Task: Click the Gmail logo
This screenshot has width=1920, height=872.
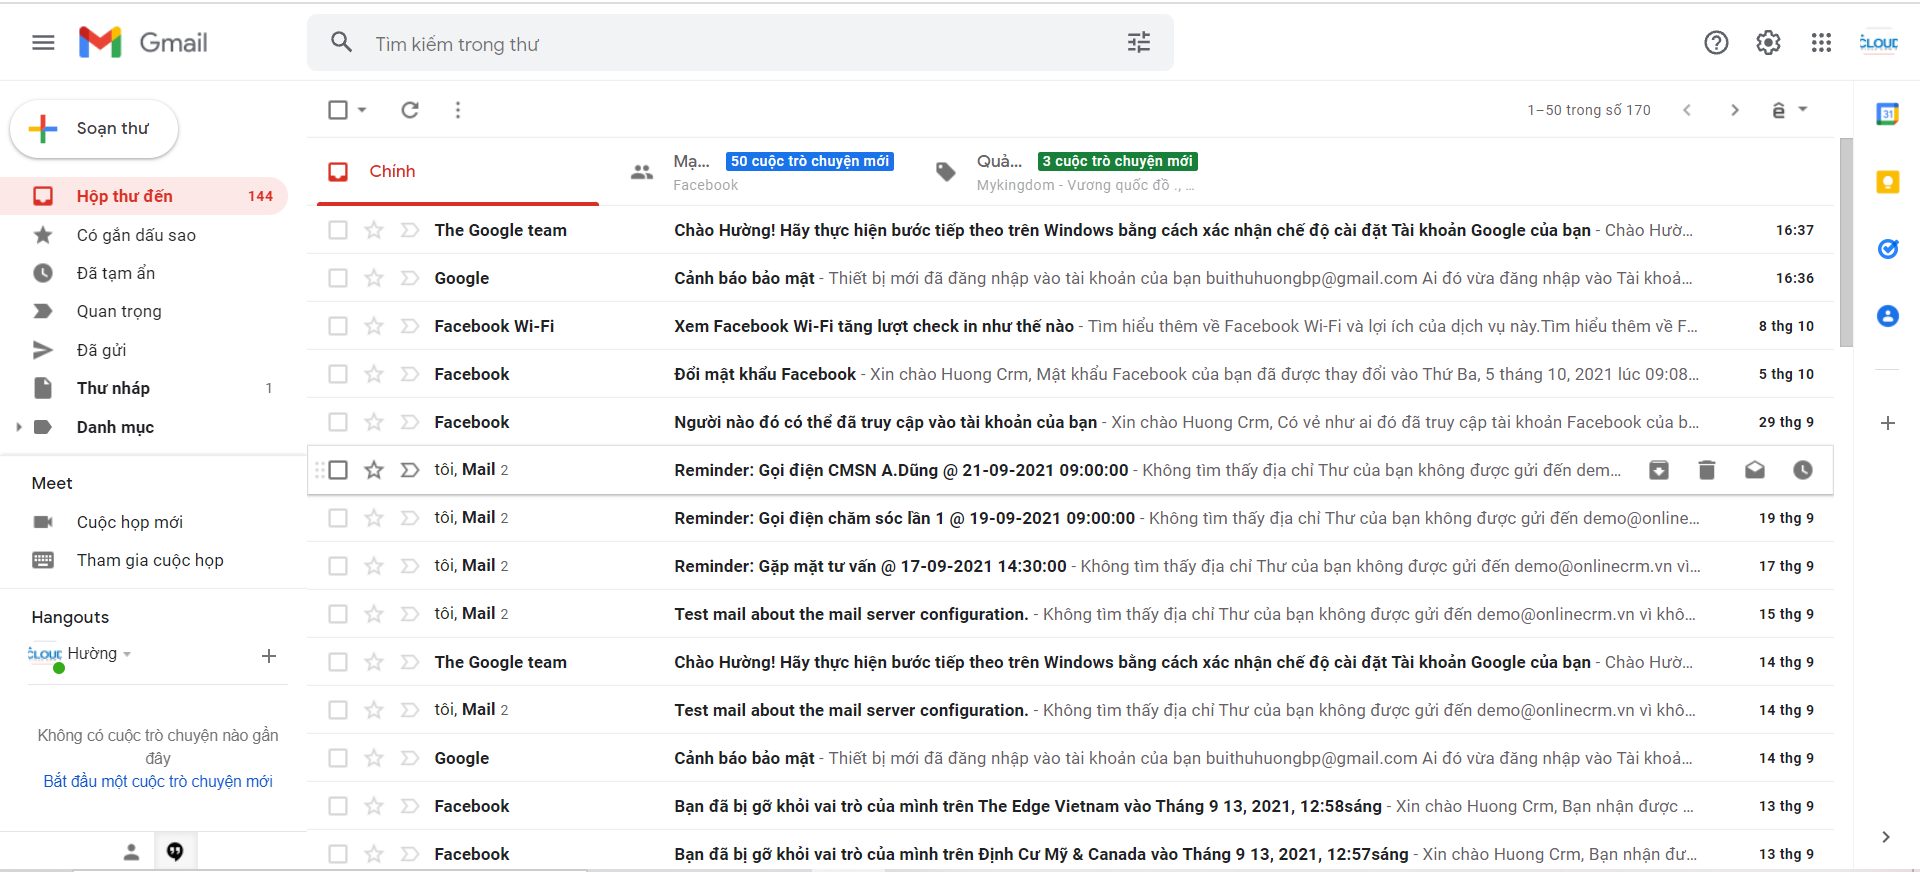Action: click(x=143, y=42)
